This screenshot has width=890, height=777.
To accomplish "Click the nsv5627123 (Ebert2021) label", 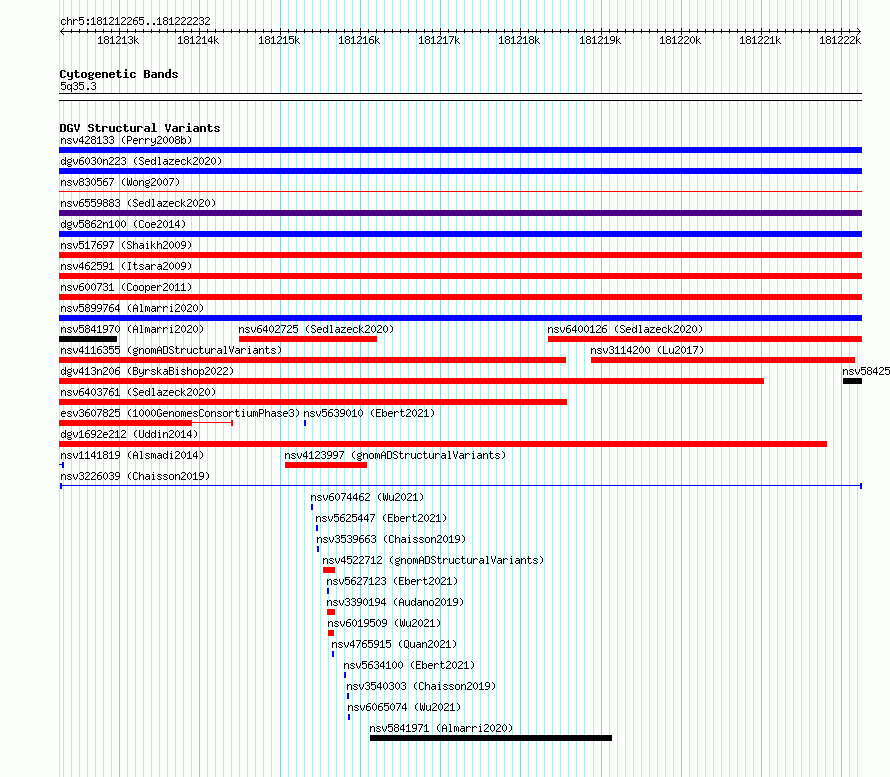I will coord(392,581).
